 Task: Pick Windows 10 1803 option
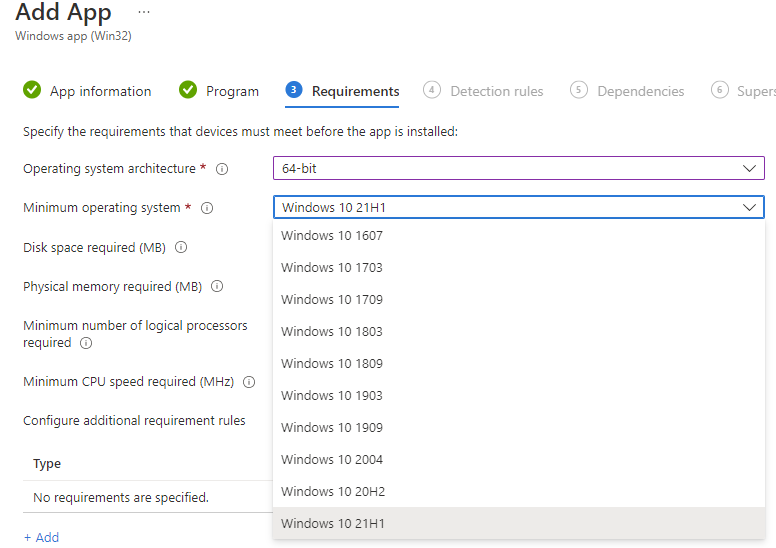tap(519, 332)
